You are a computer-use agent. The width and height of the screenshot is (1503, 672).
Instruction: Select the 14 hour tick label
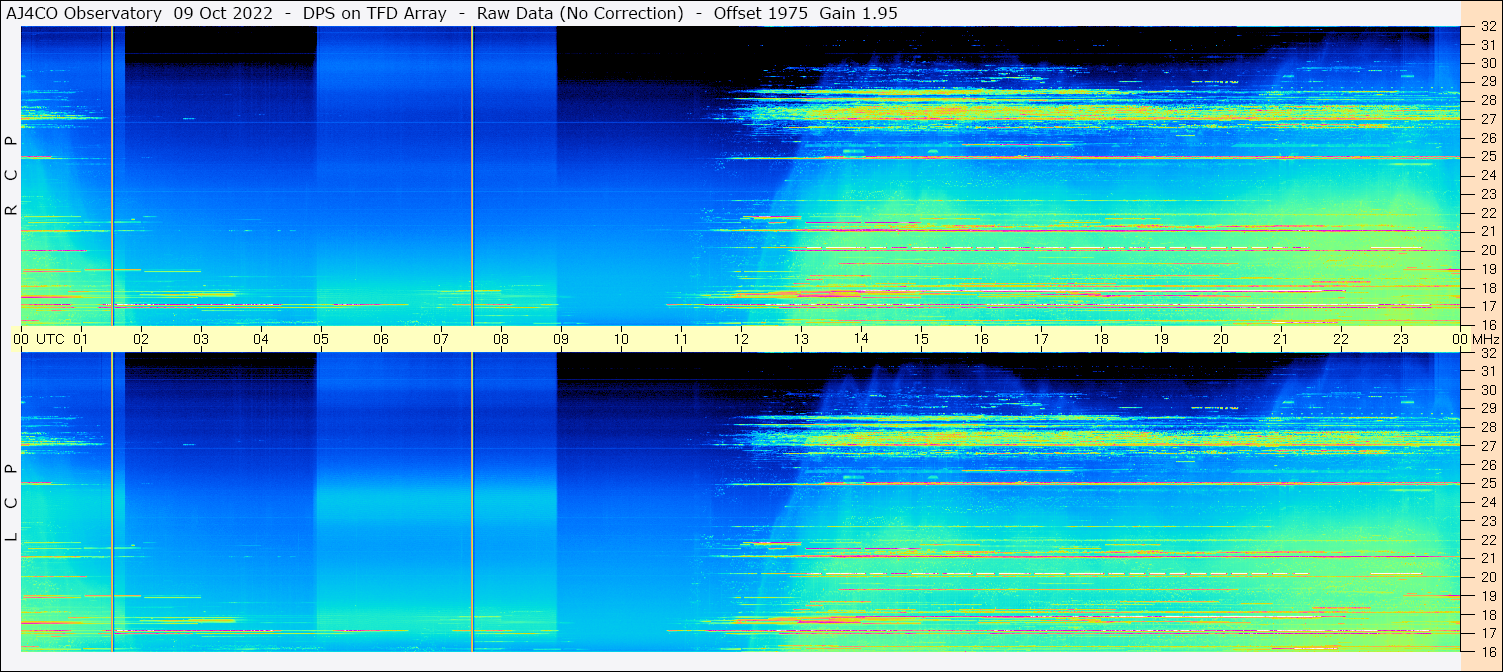[861, 339]
